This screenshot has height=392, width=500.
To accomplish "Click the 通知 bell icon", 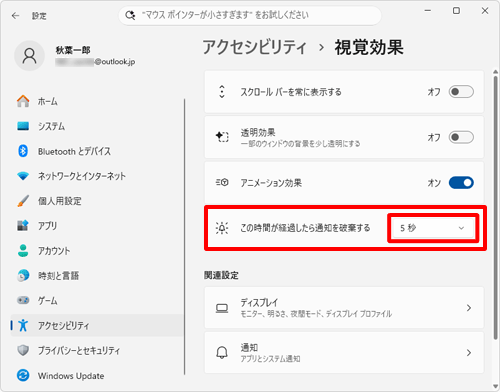I will (222, 353).
